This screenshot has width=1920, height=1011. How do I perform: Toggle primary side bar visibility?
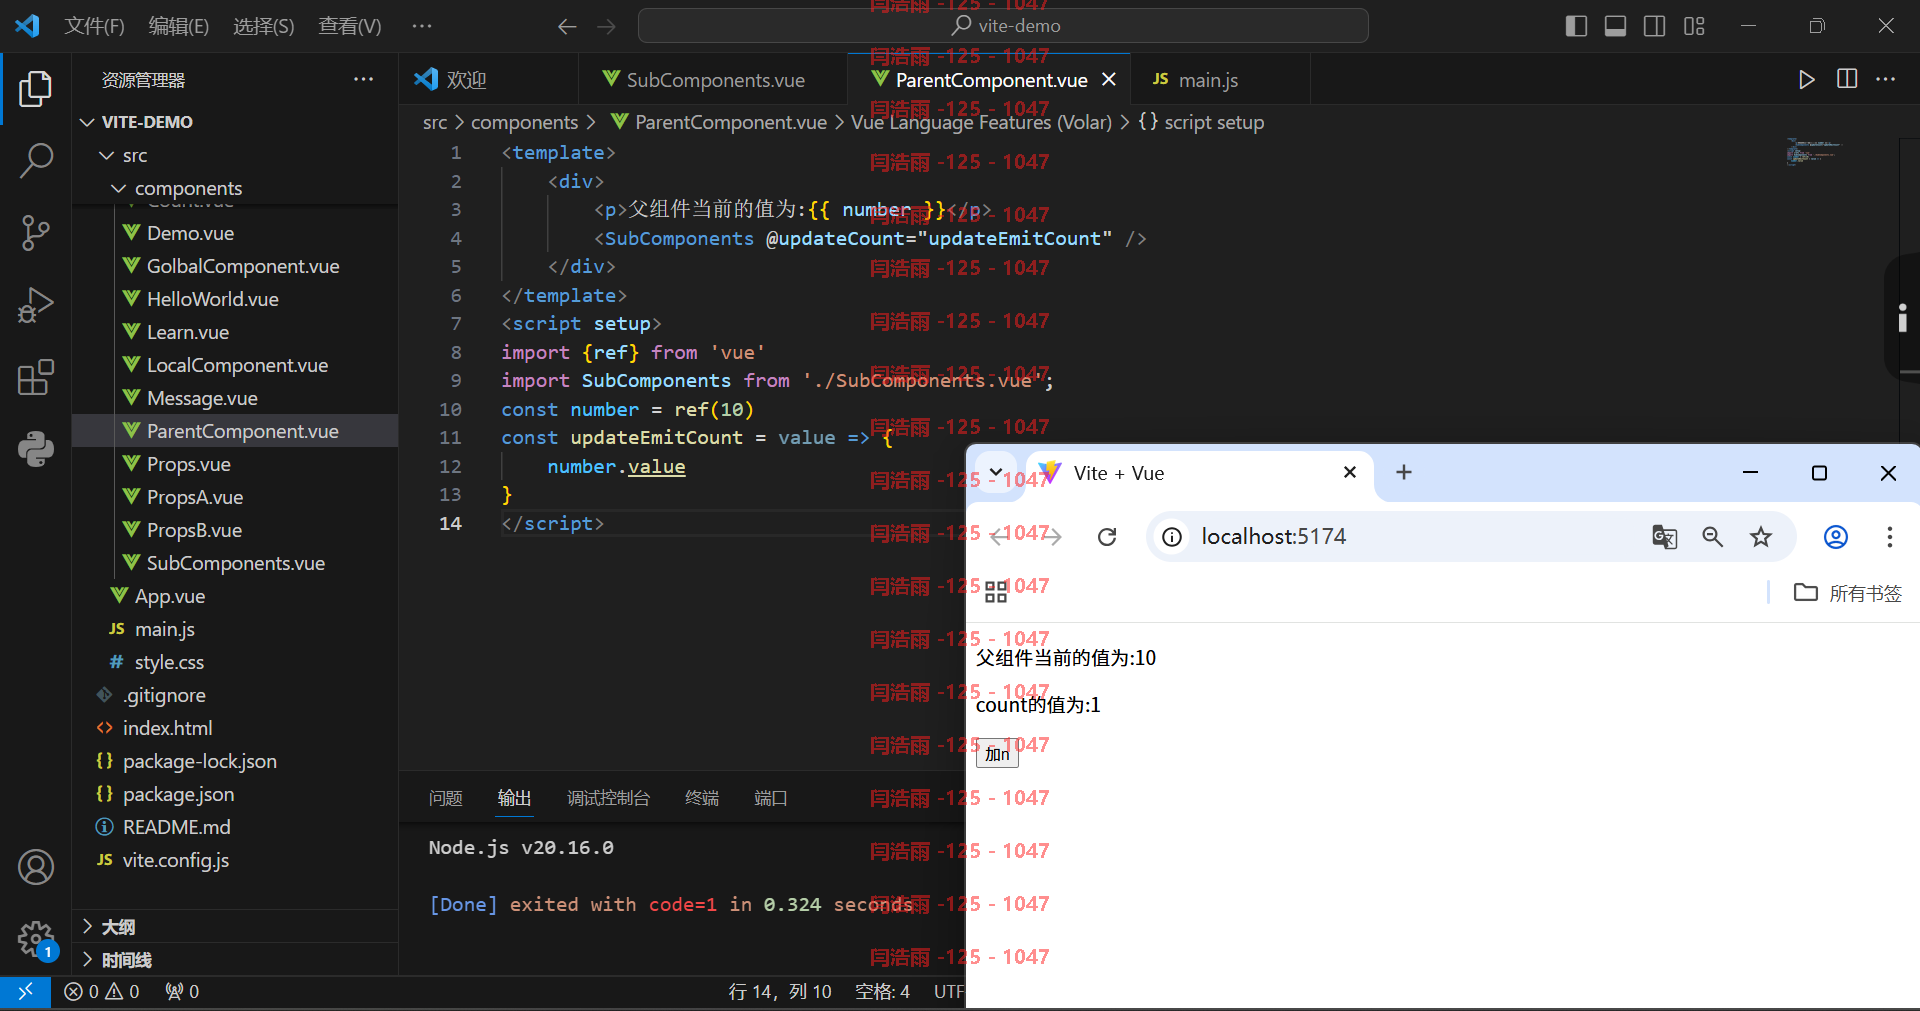(x=1576, y=26)
